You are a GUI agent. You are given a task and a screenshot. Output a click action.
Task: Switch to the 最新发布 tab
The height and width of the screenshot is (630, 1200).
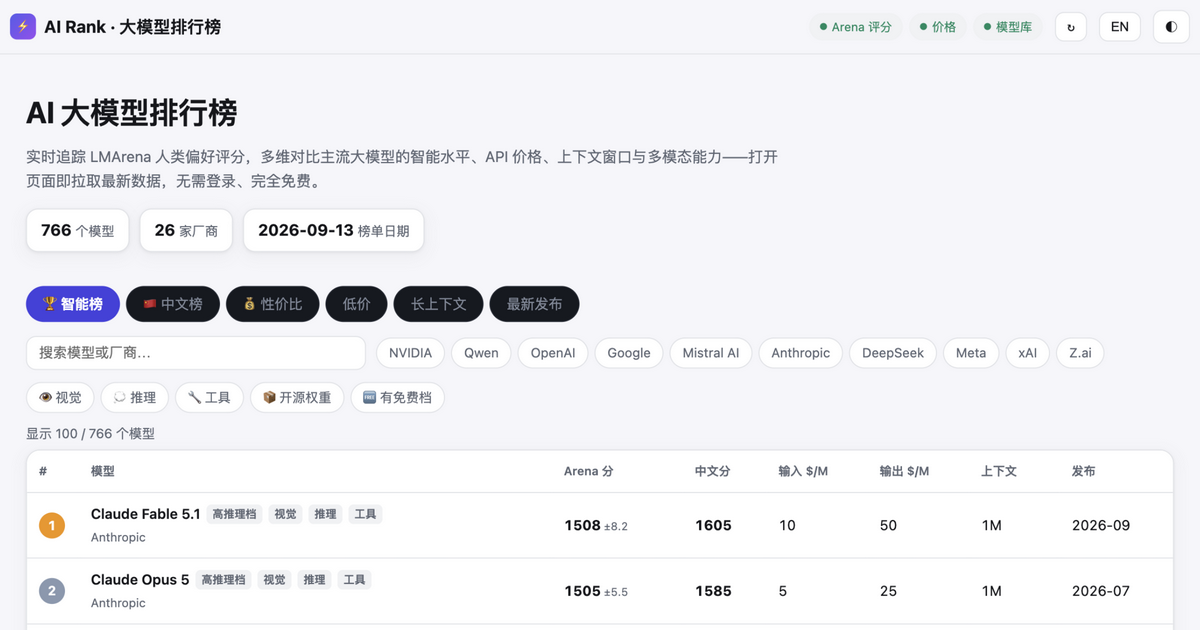tap(535, 304)
